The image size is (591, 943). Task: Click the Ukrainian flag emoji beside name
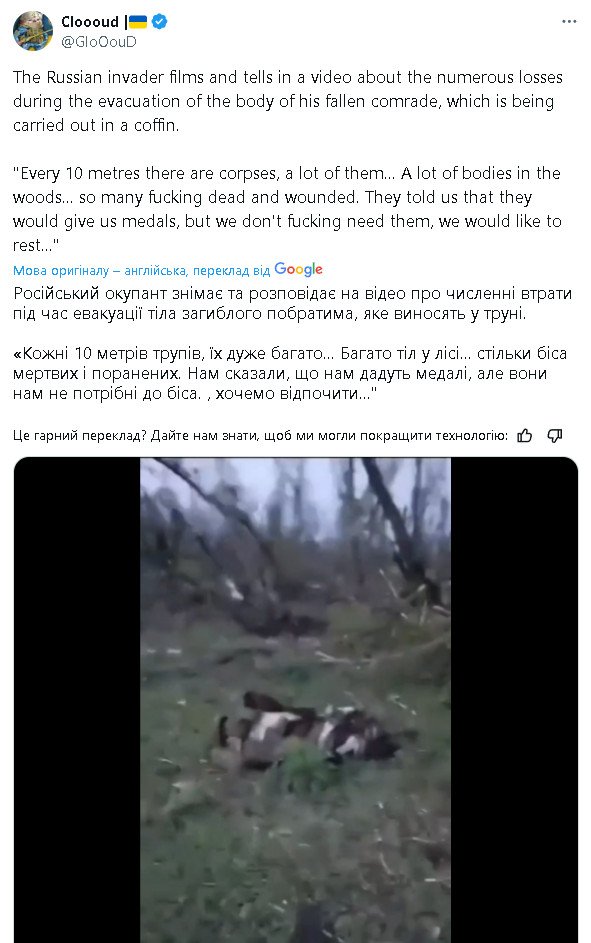tap(138, 22)
